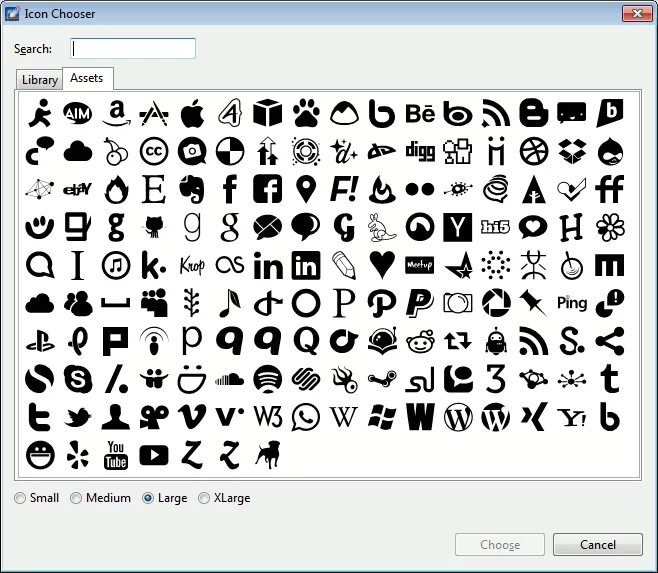The width and height of the screenshot is (658, 573).
Task: Choose the Drupal drop icon
Action: pos(610,151)
